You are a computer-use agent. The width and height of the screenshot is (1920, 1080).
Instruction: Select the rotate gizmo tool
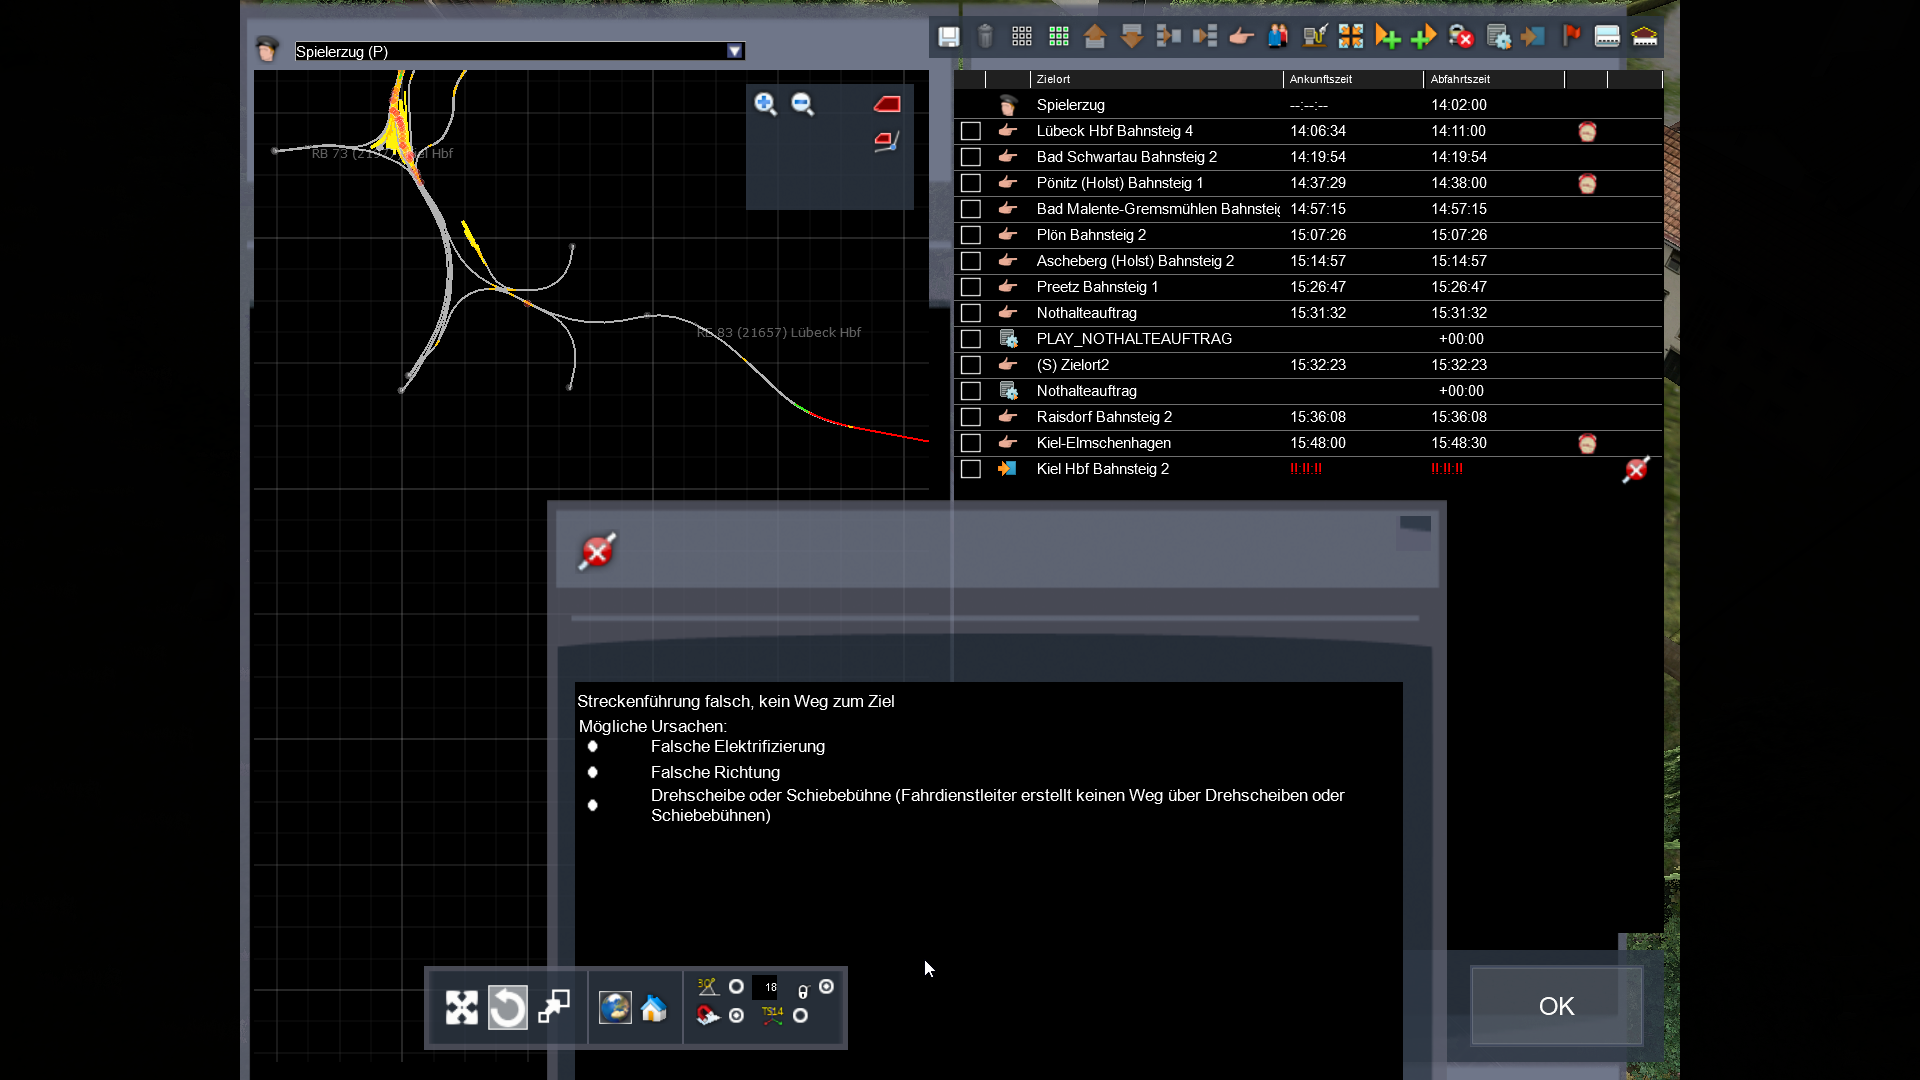click(x=507, y=1007)
